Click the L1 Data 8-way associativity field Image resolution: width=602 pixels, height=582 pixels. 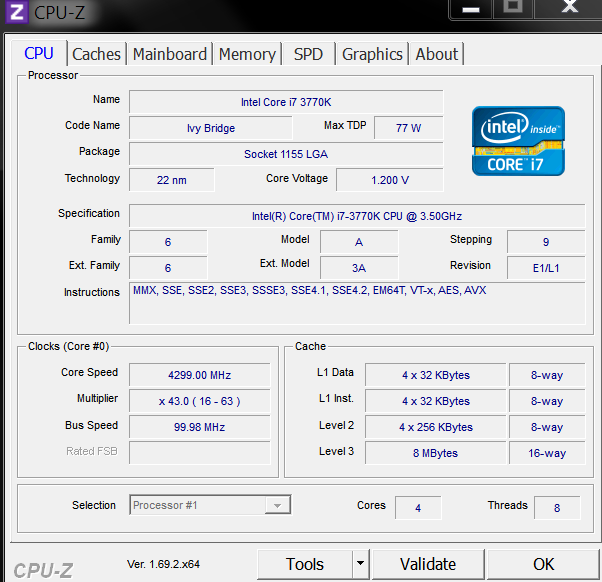(x=547, y=375)
